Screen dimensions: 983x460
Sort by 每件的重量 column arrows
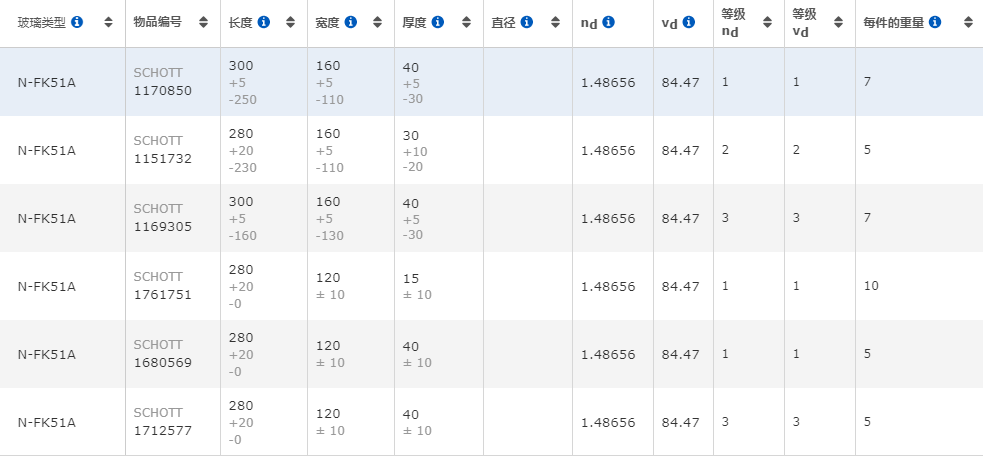[968, 23]
